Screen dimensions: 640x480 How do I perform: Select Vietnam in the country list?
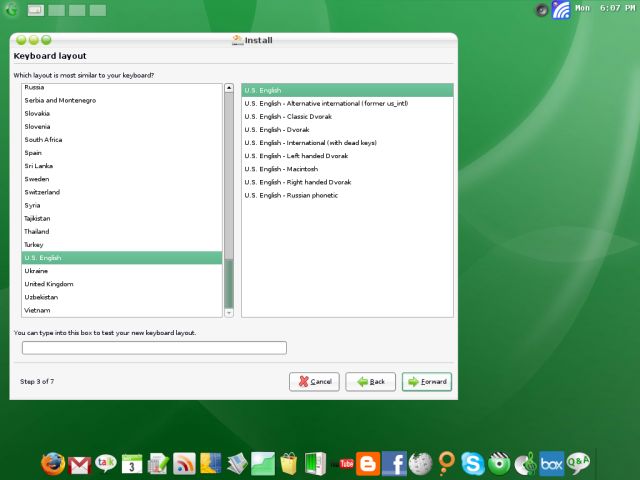(122, 310)
